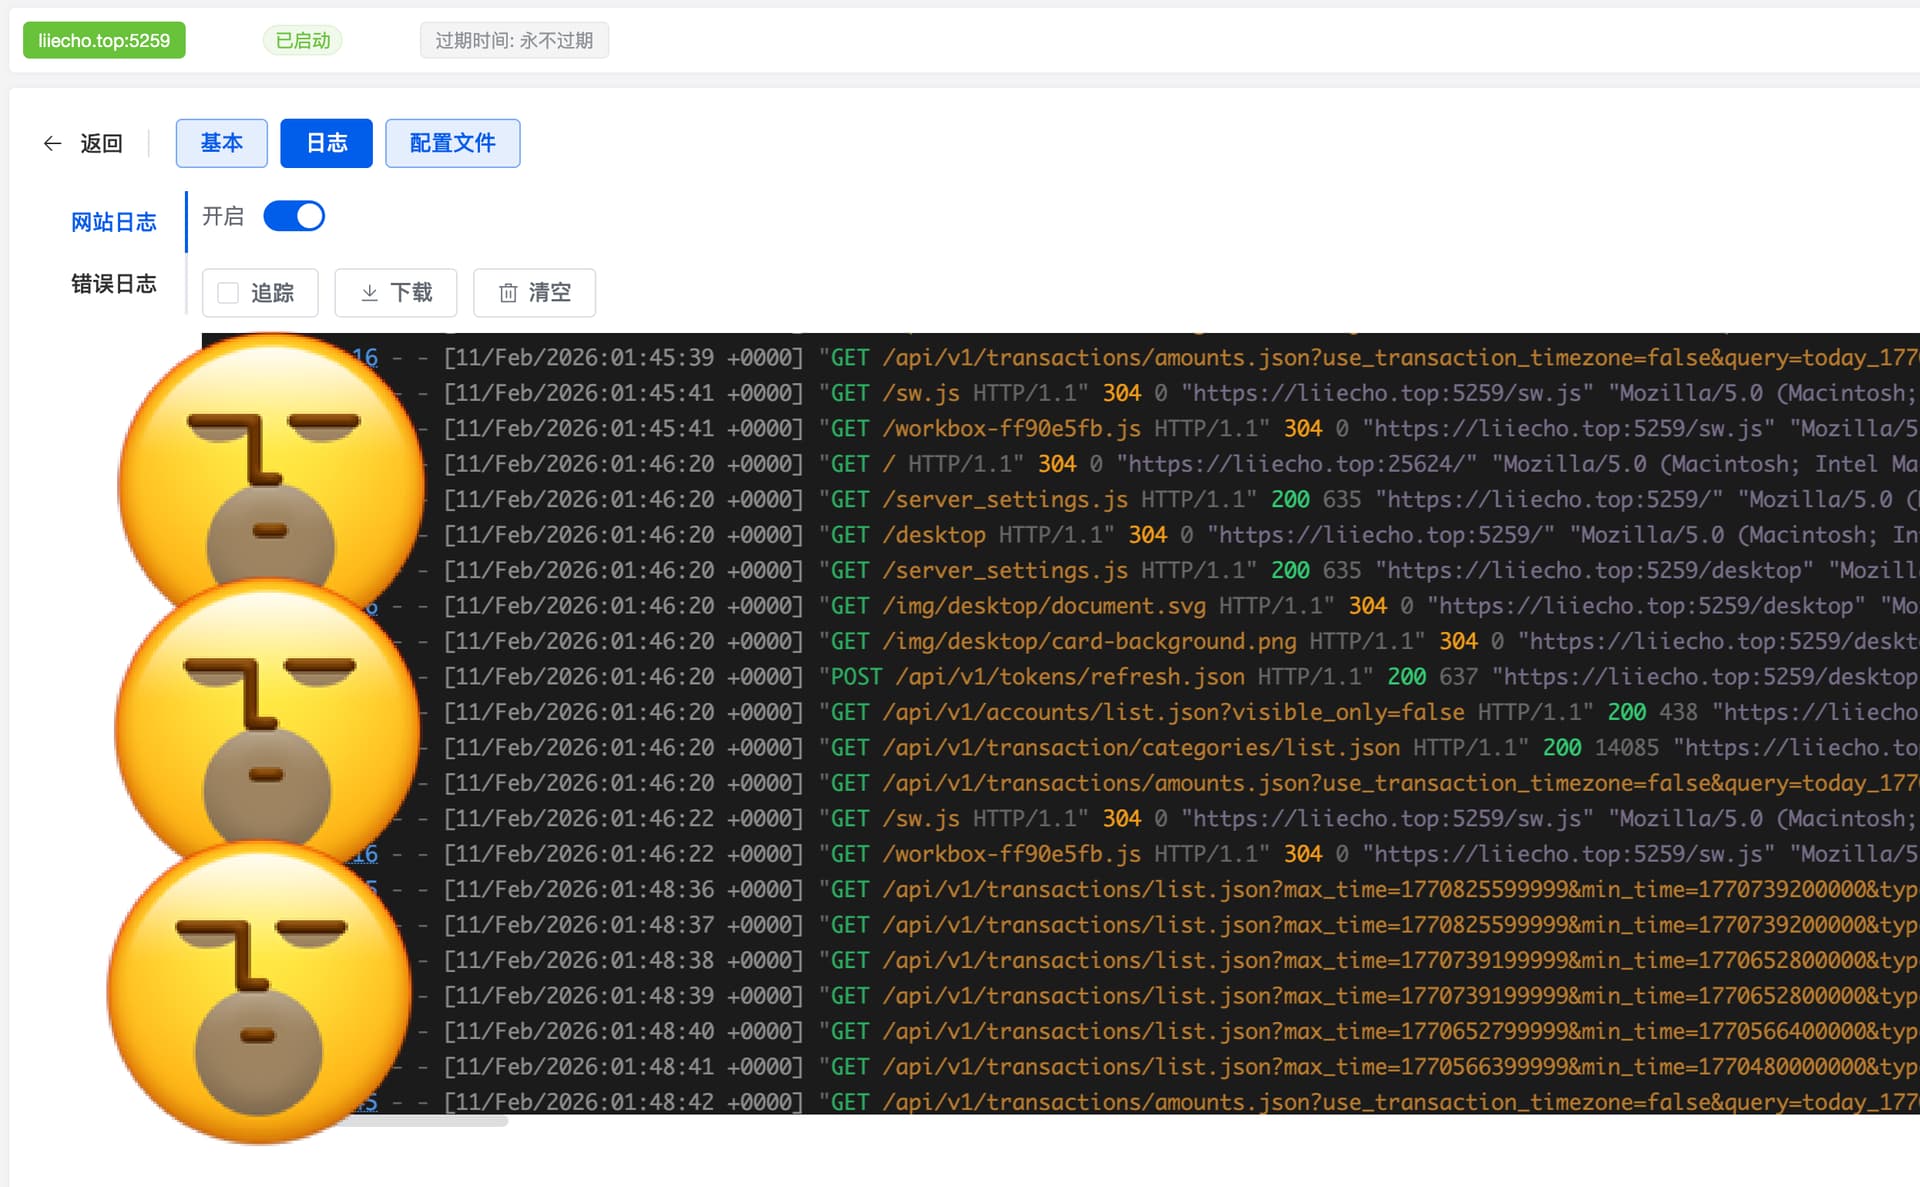Open the 配置文件 tab
The width and height of the screenshot is (1920, 1187).
click(x=452, y=143)
